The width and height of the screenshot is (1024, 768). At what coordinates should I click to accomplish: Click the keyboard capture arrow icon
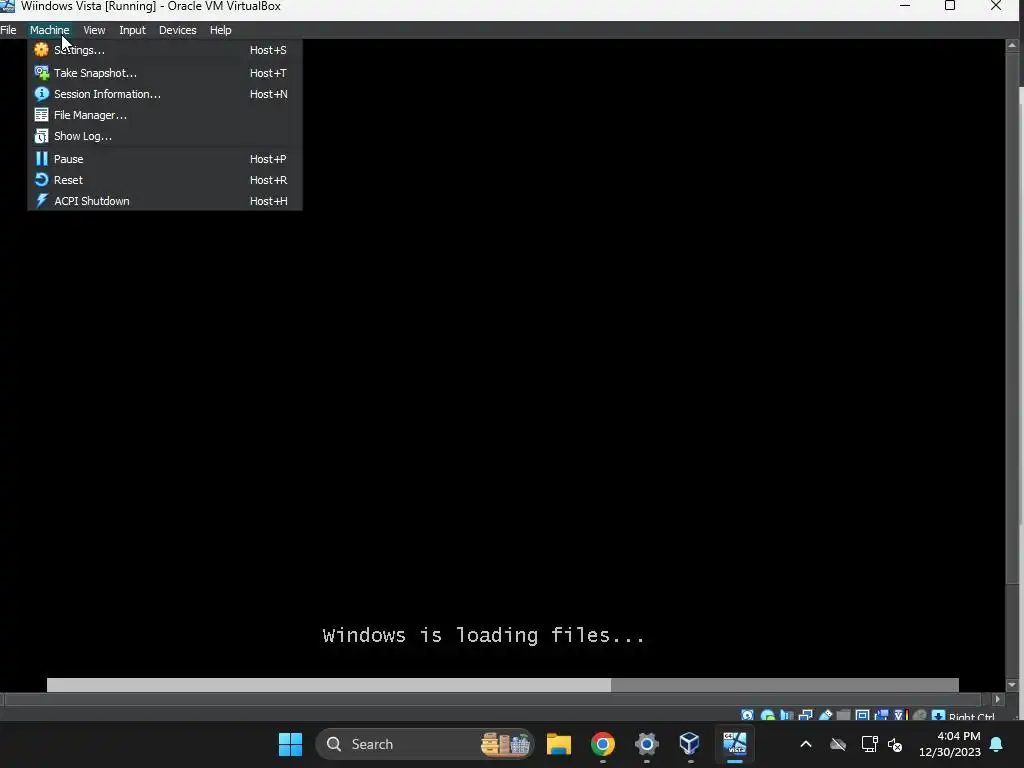pos(938,715)
